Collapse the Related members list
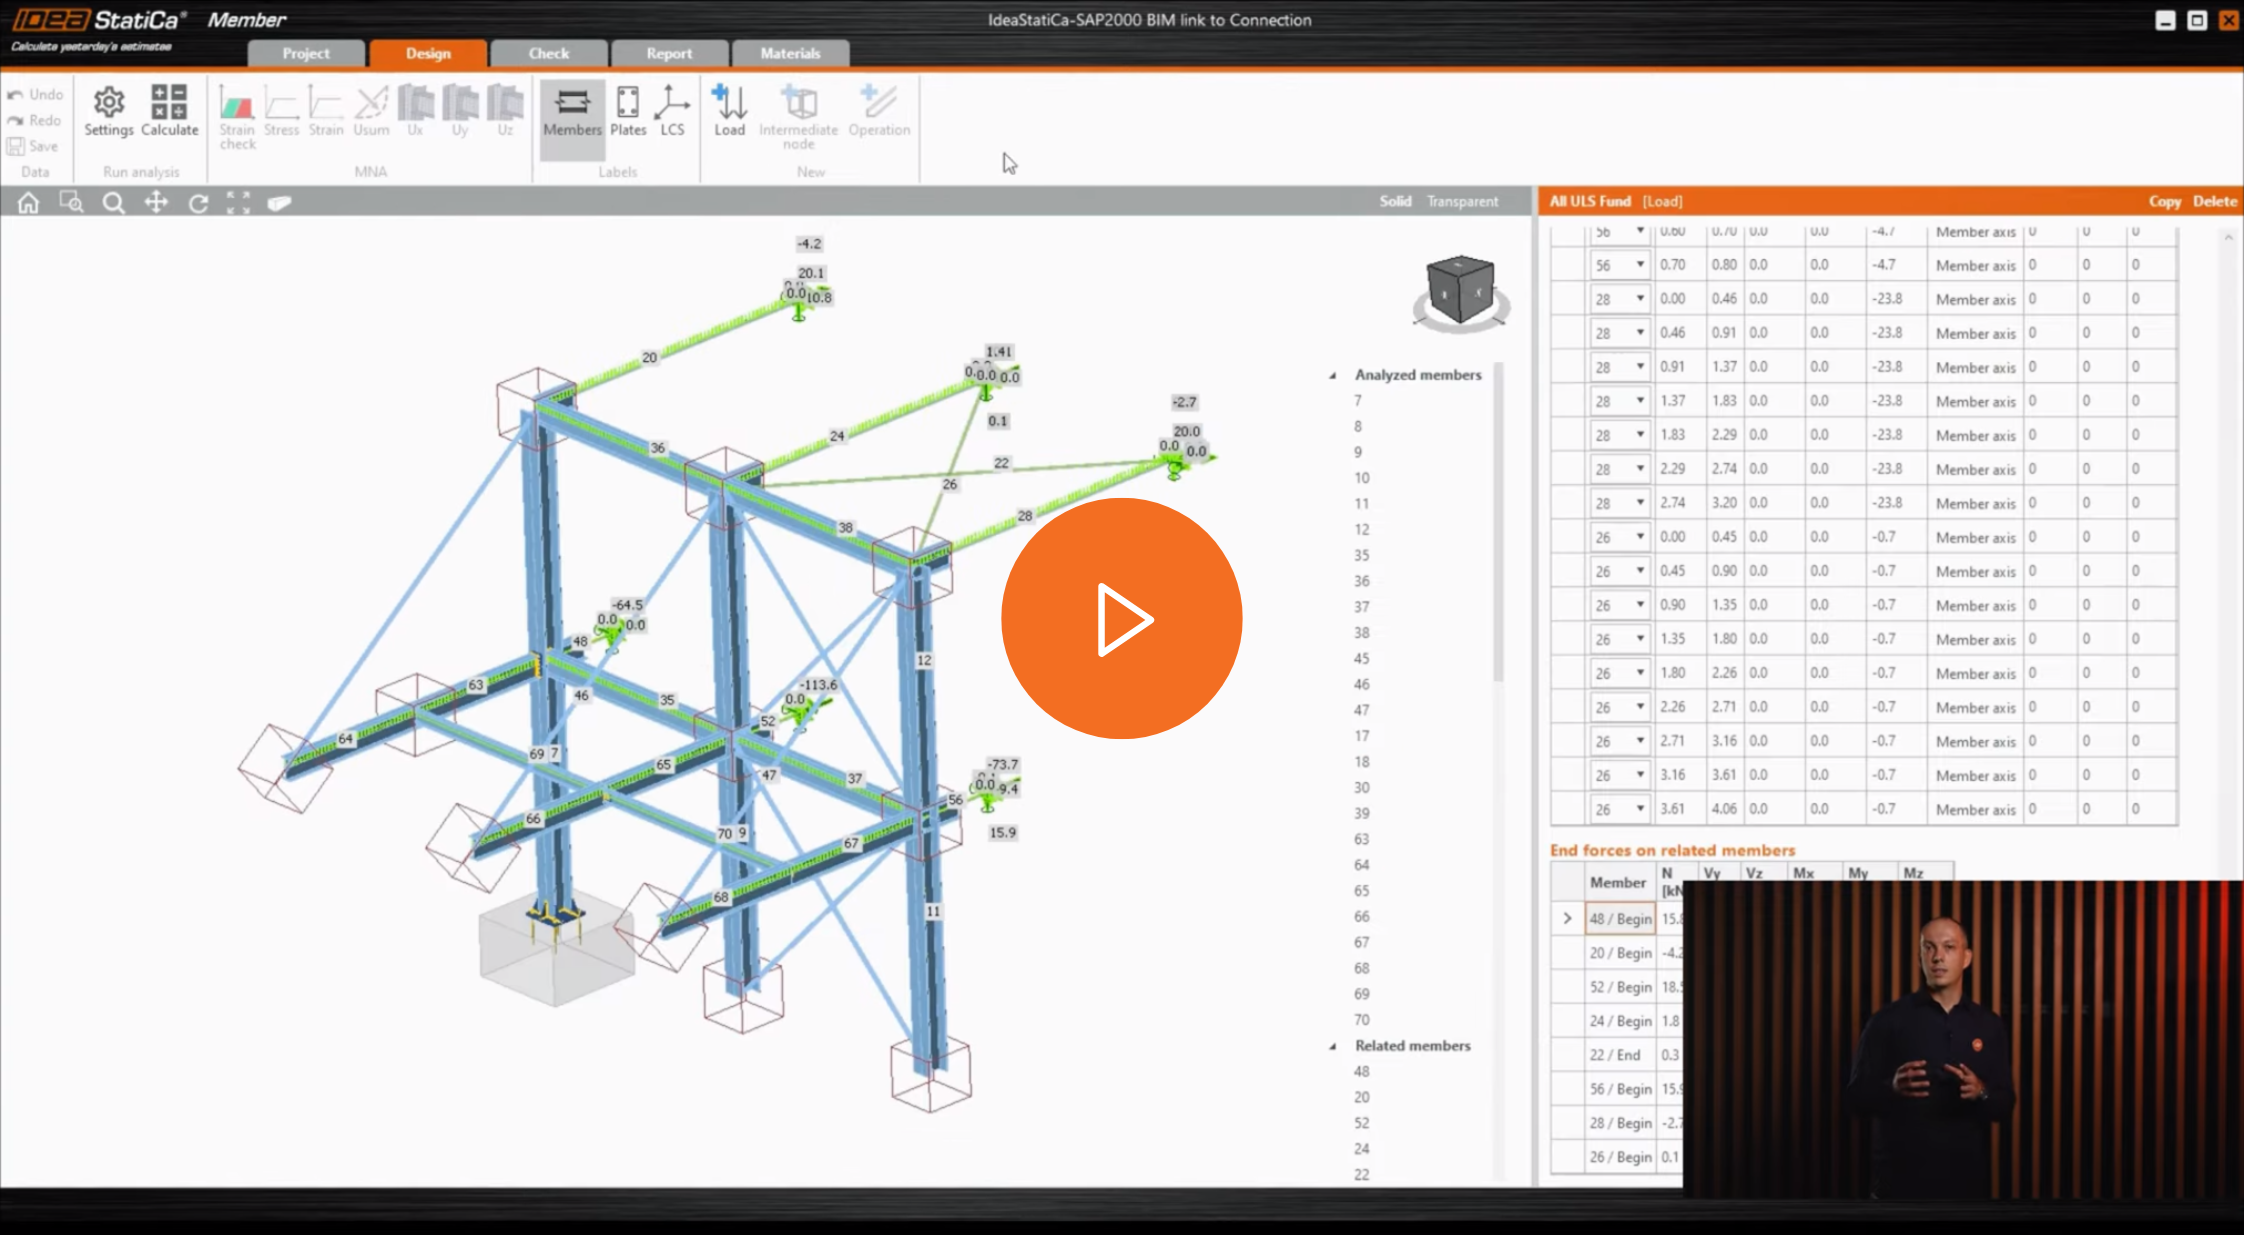Viewport: 2244px width, 1235px height. pyautogui.click(x=1333, y=1046)
